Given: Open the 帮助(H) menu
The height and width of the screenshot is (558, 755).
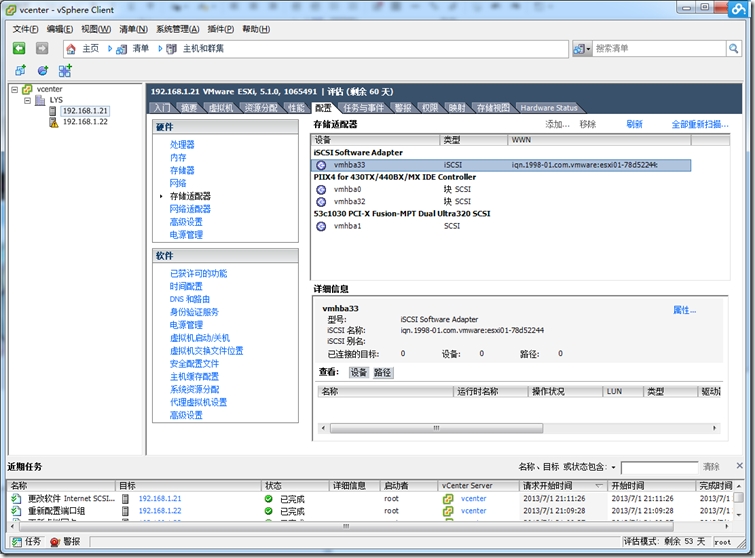Looking at the screenshot, I should coord(256,29).
